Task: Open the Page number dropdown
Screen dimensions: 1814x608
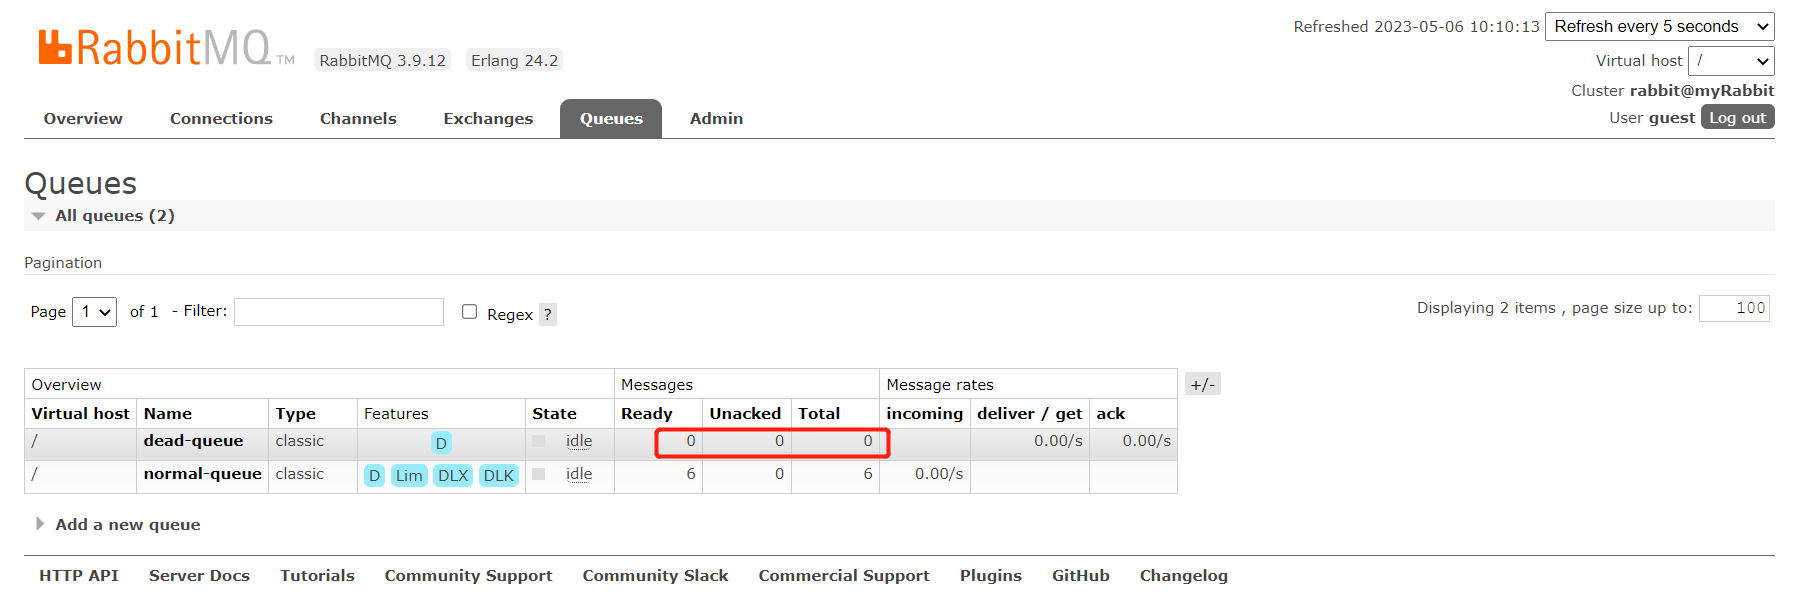Action: click(95, 312)
